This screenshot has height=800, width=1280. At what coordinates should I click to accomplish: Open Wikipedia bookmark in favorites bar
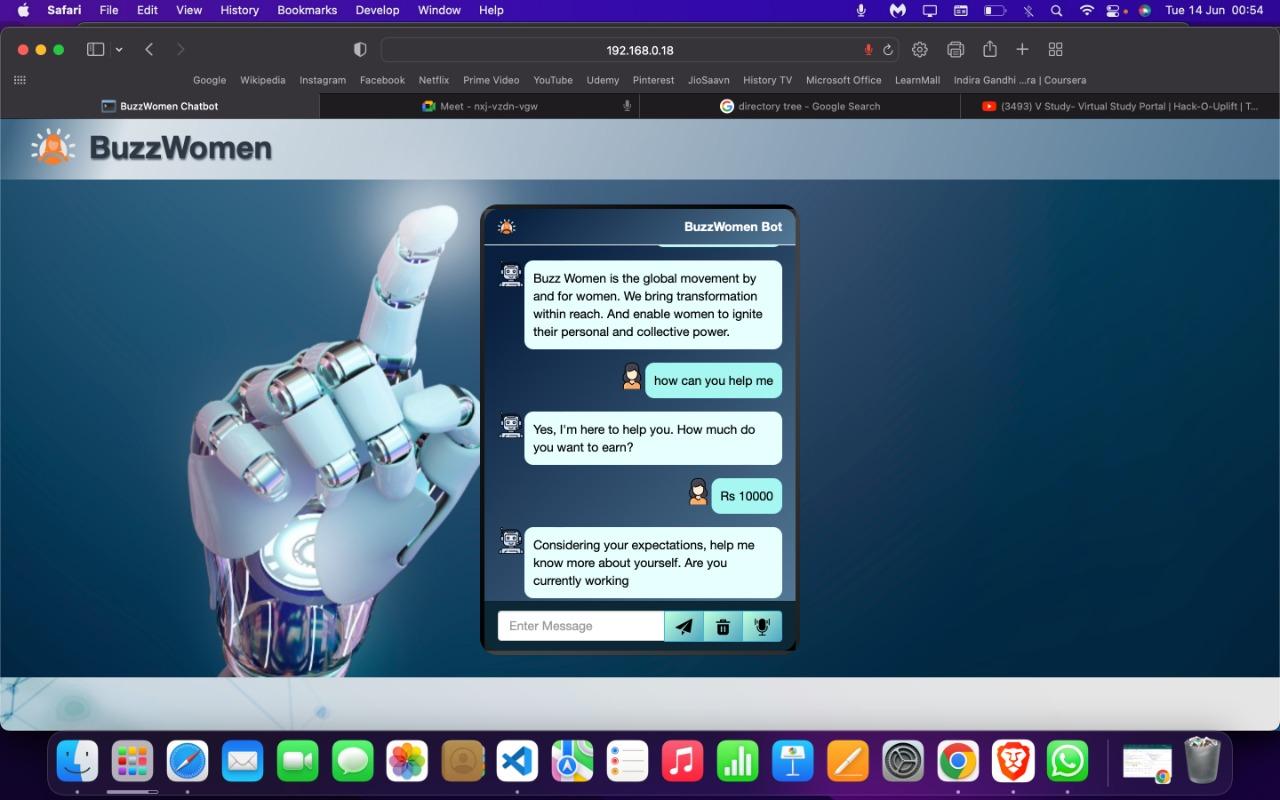point(262,80)
